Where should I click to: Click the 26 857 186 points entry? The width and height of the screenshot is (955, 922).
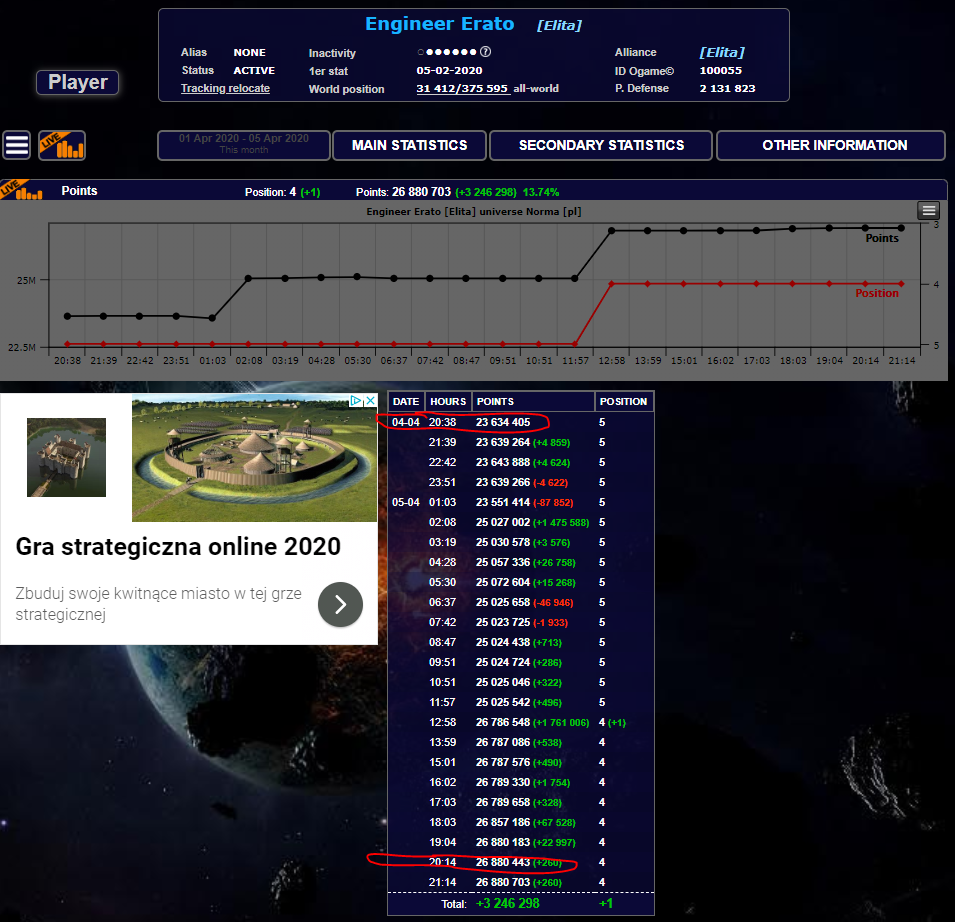coord(503,822)
